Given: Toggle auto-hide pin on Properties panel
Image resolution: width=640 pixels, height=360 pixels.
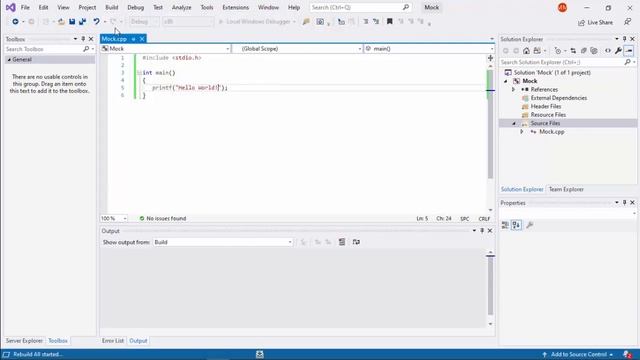Looking at the screenshot, I should click(x=624, y=202).
